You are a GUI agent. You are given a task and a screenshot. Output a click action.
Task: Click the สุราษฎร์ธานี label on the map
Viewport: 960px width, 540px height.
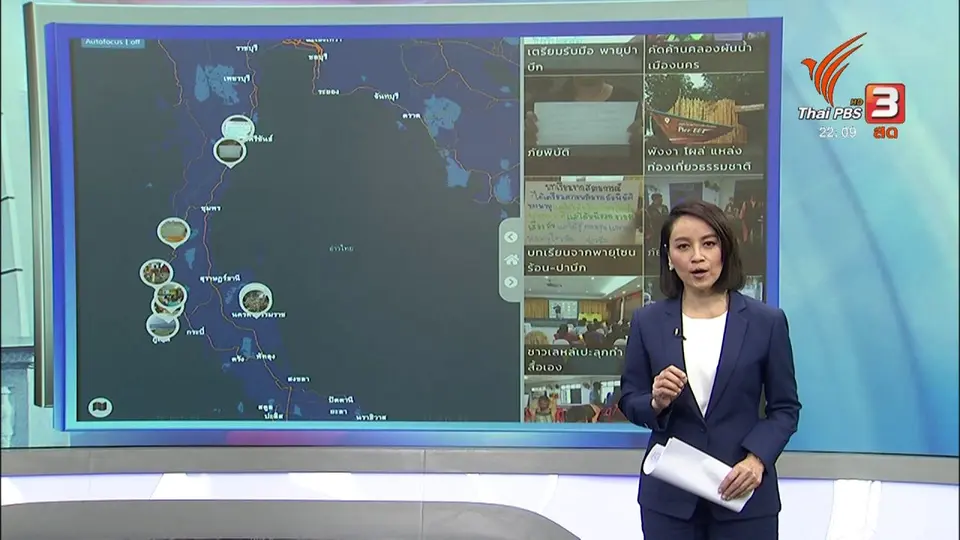pyautogui.click(x=220, y=279)
